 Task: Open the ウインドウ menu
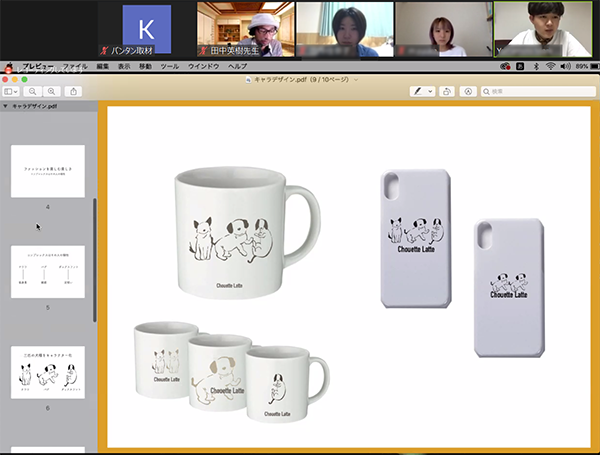pos(203,66)
